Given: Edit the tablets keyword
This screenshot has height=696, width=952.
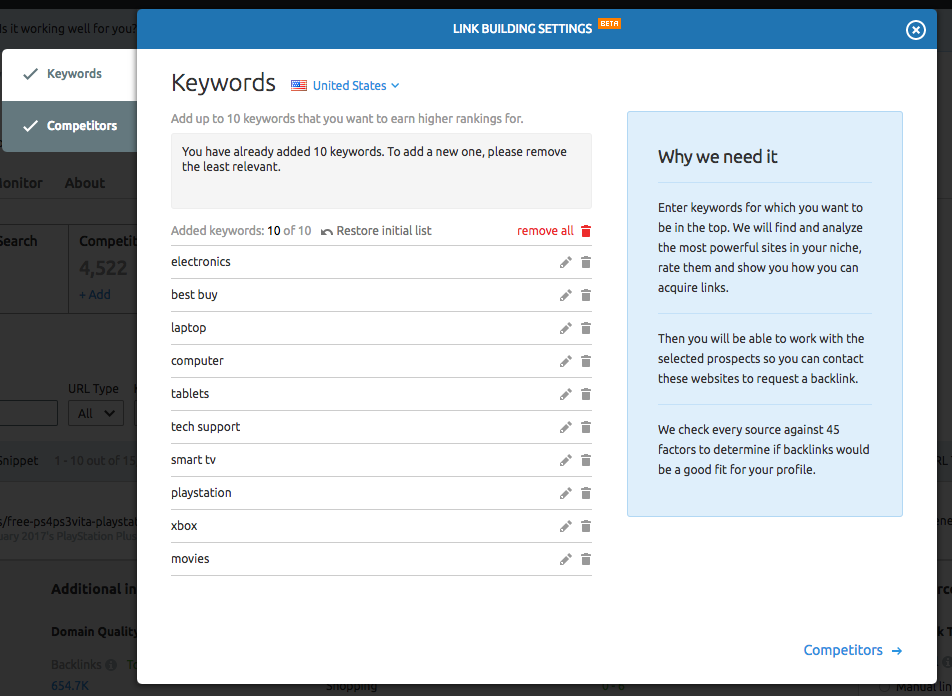Looking at the screenshot, I should click(565, 394).
